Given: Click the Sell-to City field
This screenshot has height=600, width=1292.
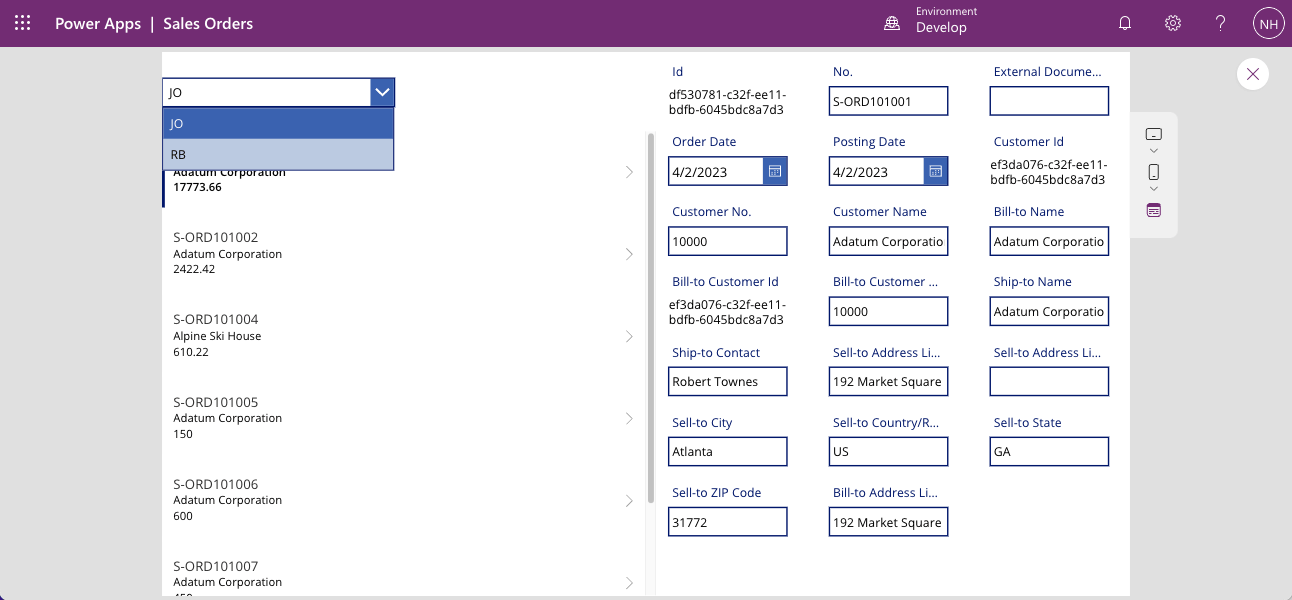Looking at the screenshot, I should coord(728,451).
